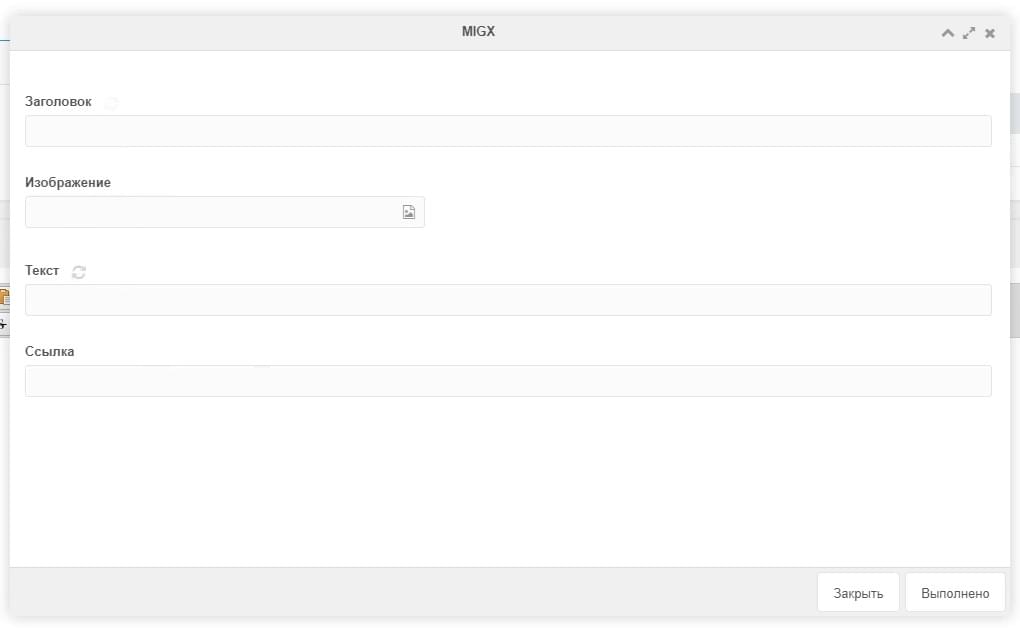The height and width of the screenshot is (633, 1020).
Task: Open the image file browser icon
Action: pyautogui.click(x=409, y=212)
